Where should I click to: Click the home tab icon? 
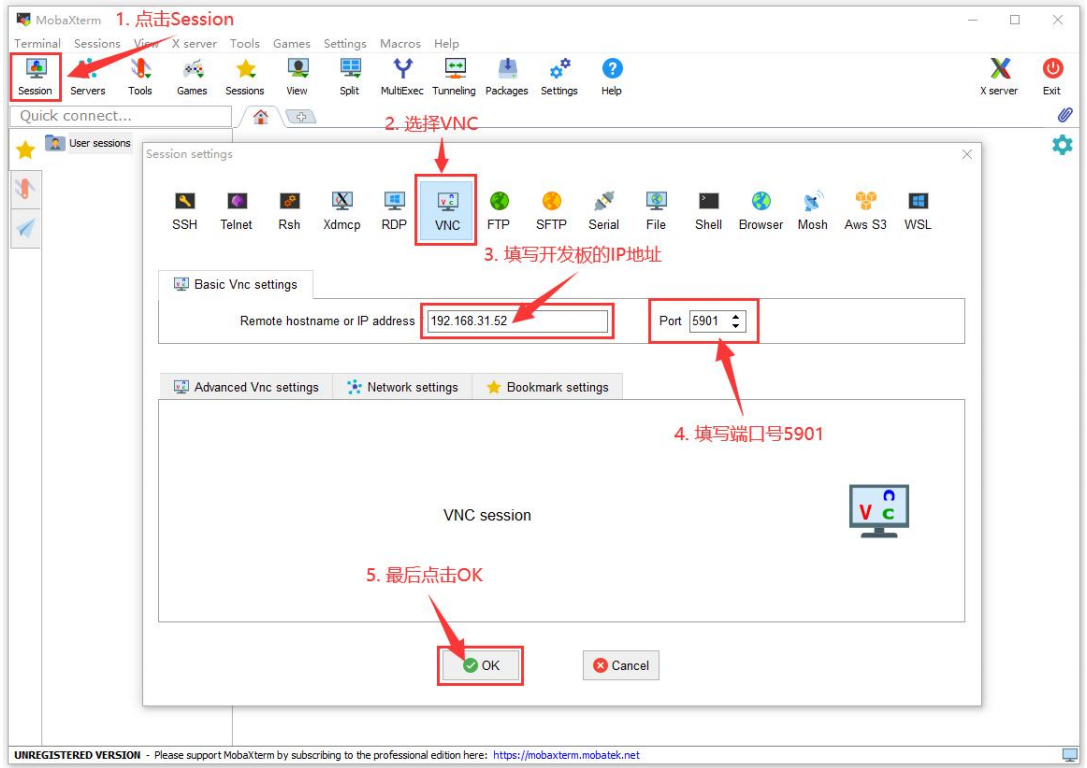point(261,116)
